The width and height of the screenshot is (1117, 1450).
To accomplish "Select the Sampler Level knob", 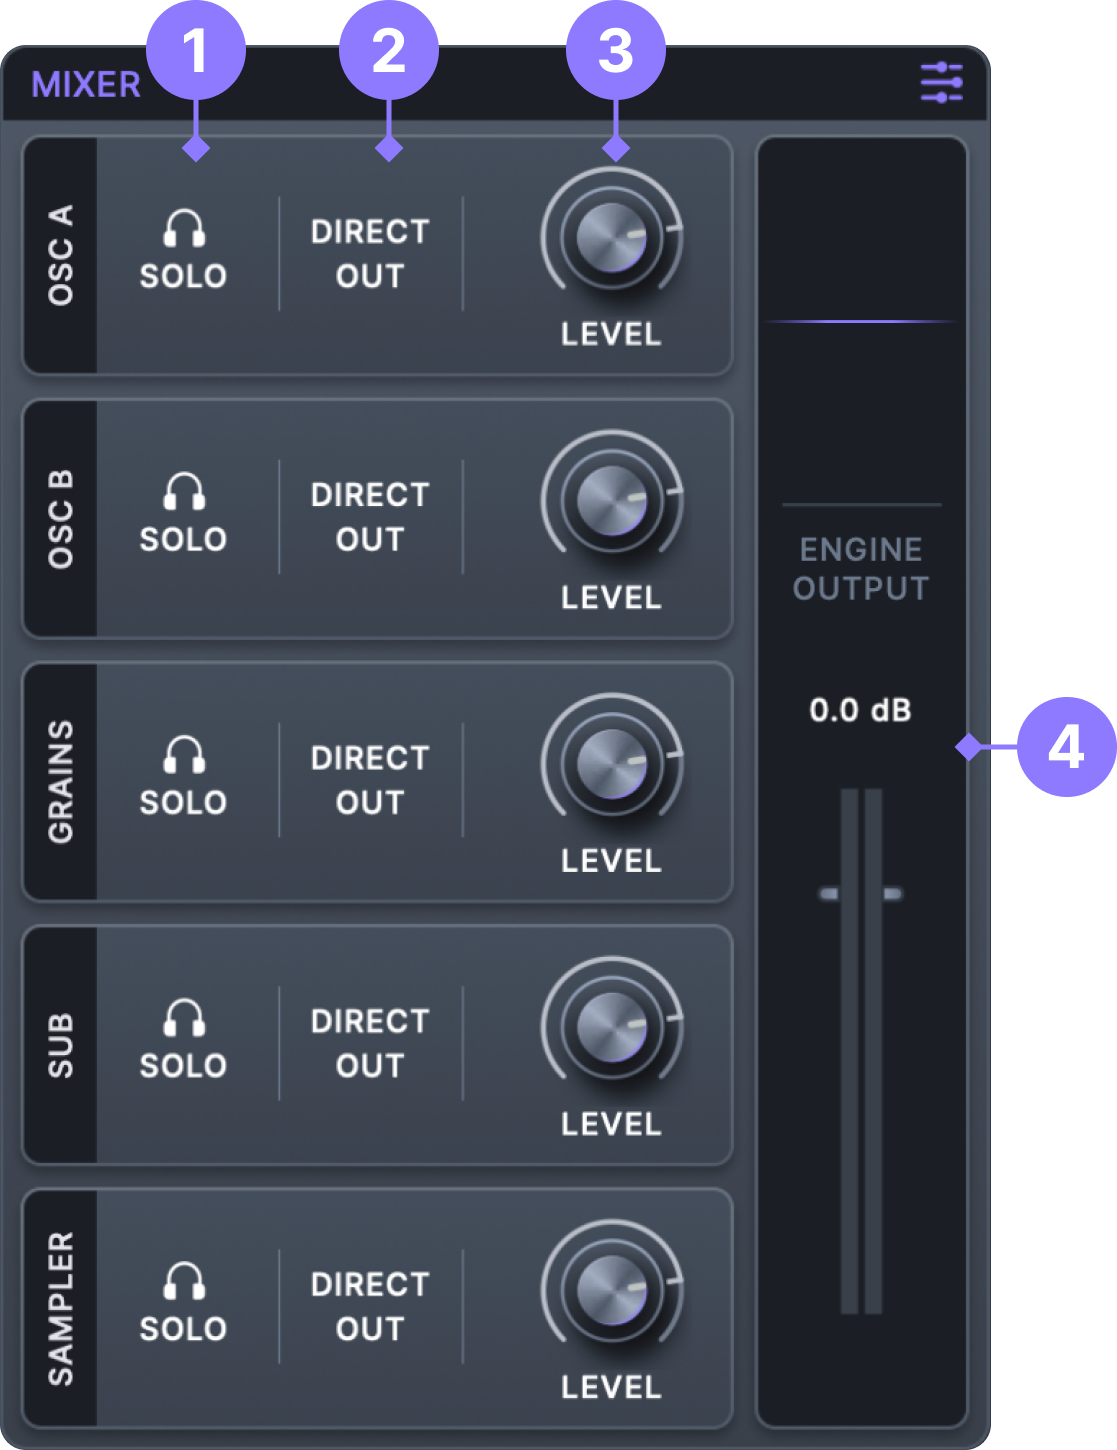I will [611, 1290].
